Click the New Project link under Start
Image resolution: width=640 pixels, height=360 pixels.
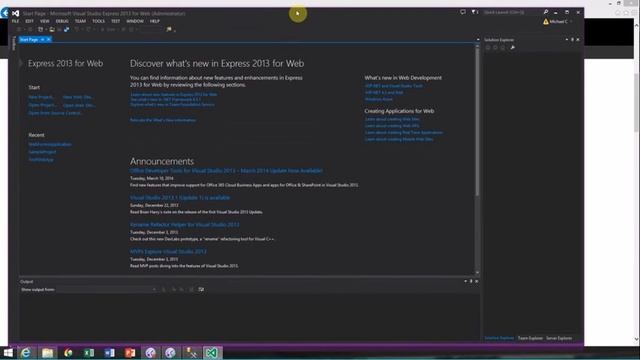click(41, 97)
